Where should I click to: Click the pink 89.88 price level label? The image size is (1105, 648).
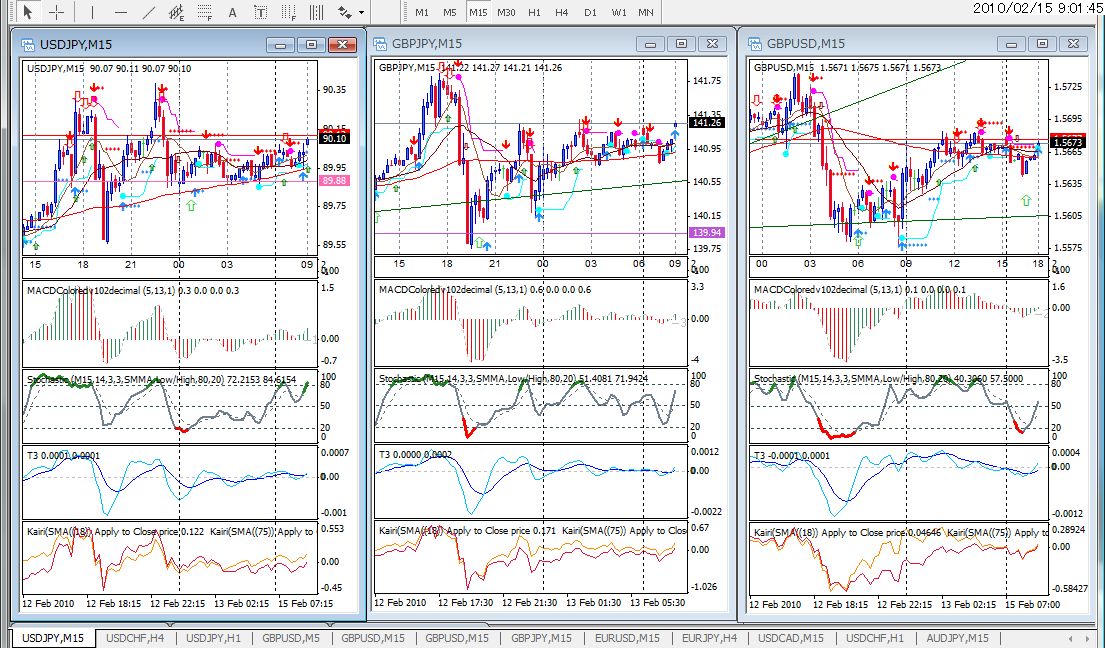coord(334,181)
